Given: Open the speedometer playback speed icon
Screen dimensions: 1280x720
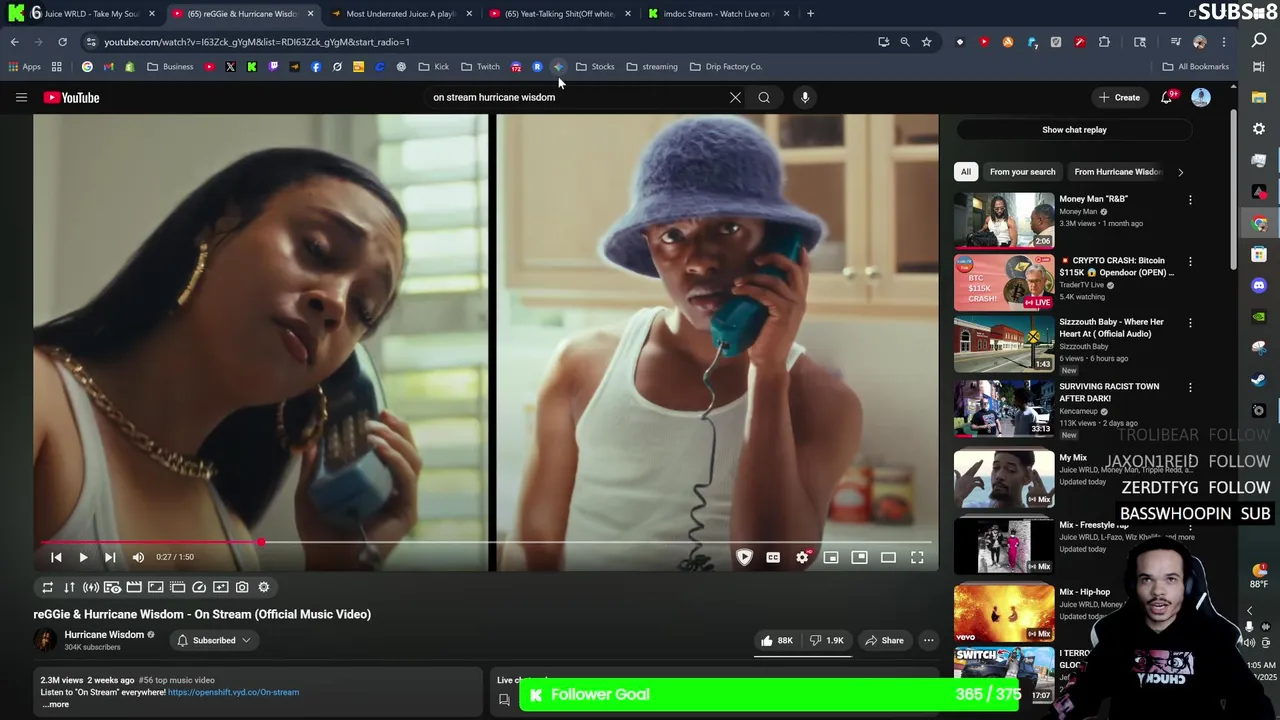Looking at the screenshot, I should (199, 587).
